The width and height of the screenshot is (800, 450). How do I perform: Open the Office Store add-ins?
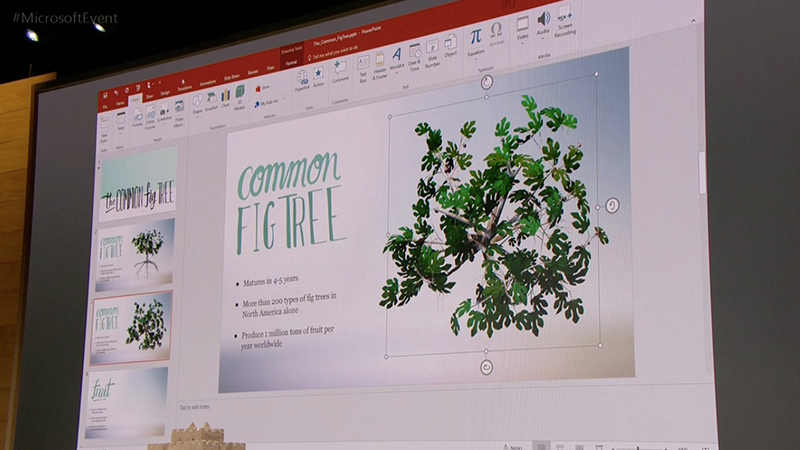point(262,88)
